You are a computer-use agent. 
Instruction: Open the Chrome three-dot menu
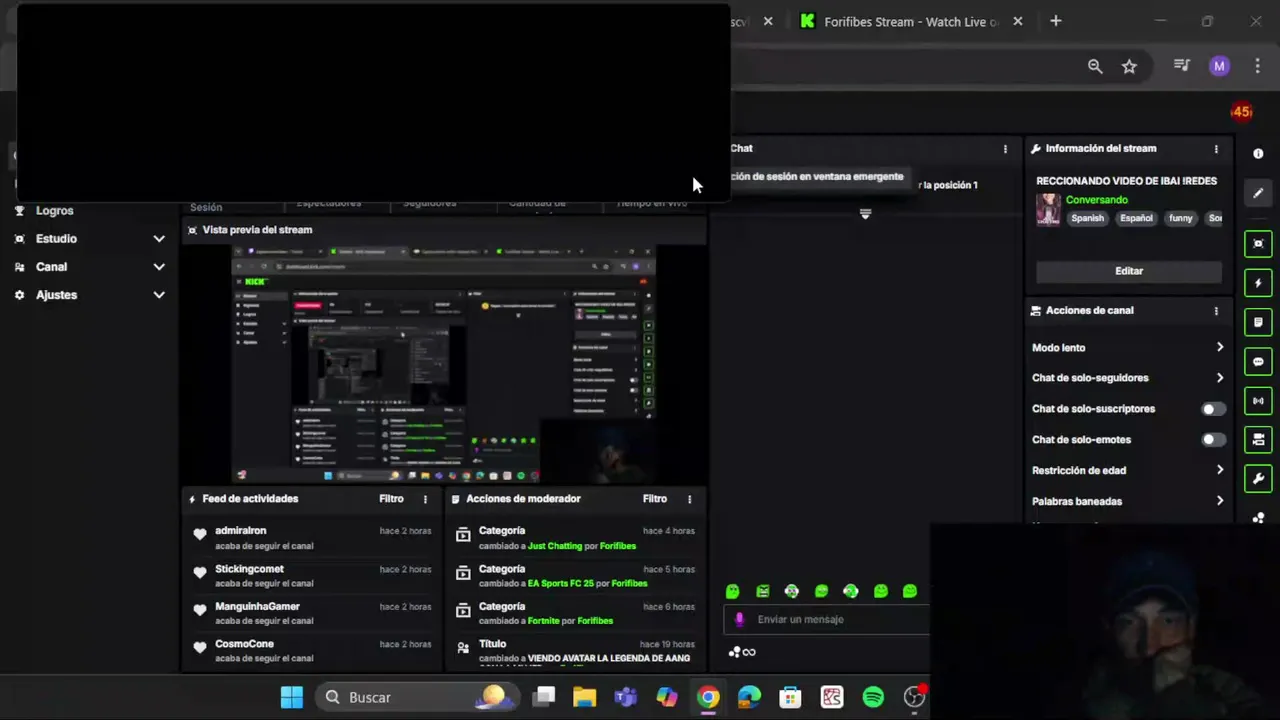tap(1258, 66)
